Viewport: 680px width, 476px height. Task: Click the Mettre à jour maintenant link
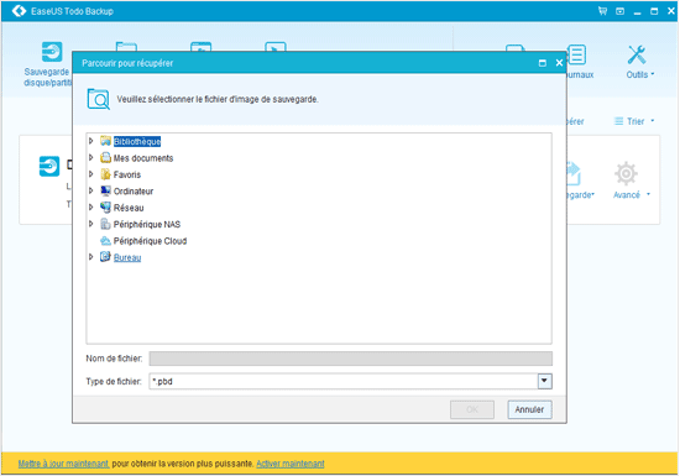(63, 463)
